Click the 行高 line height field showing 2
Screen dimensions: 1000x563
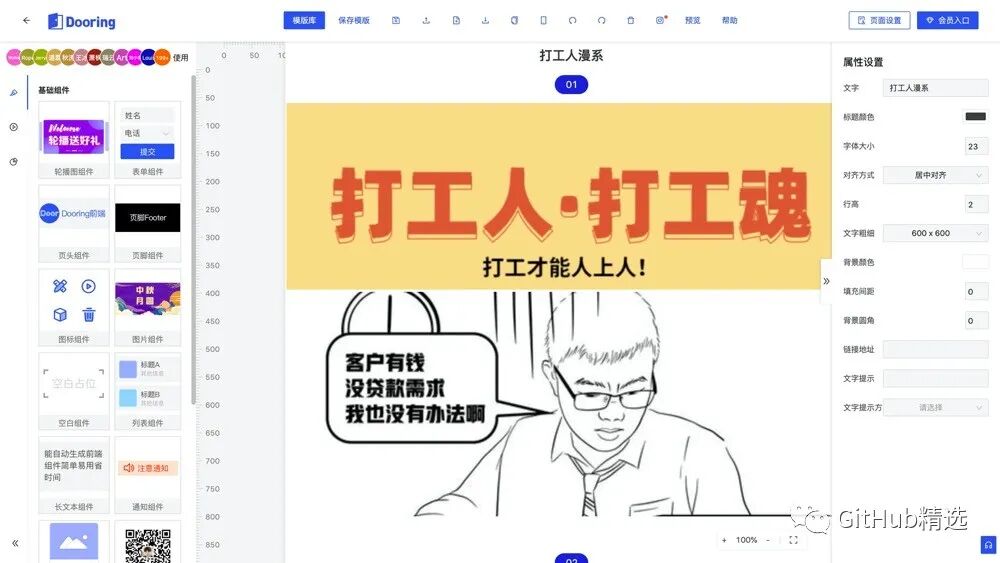coord(976,204)
